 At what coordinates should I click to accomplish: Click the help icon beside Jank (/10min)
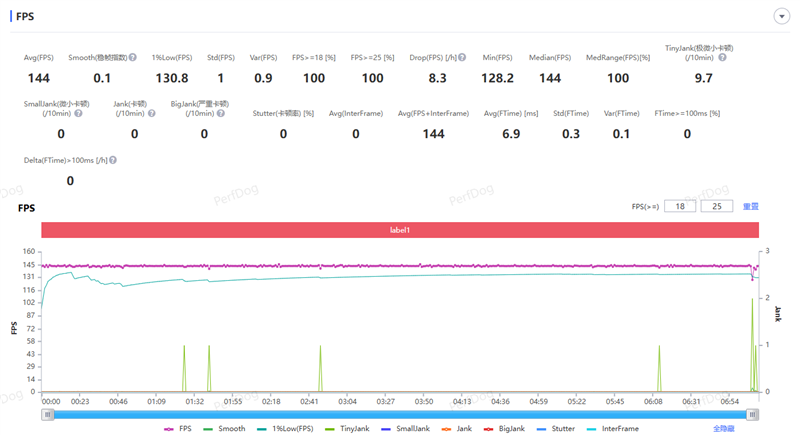[x=152, y=113]
